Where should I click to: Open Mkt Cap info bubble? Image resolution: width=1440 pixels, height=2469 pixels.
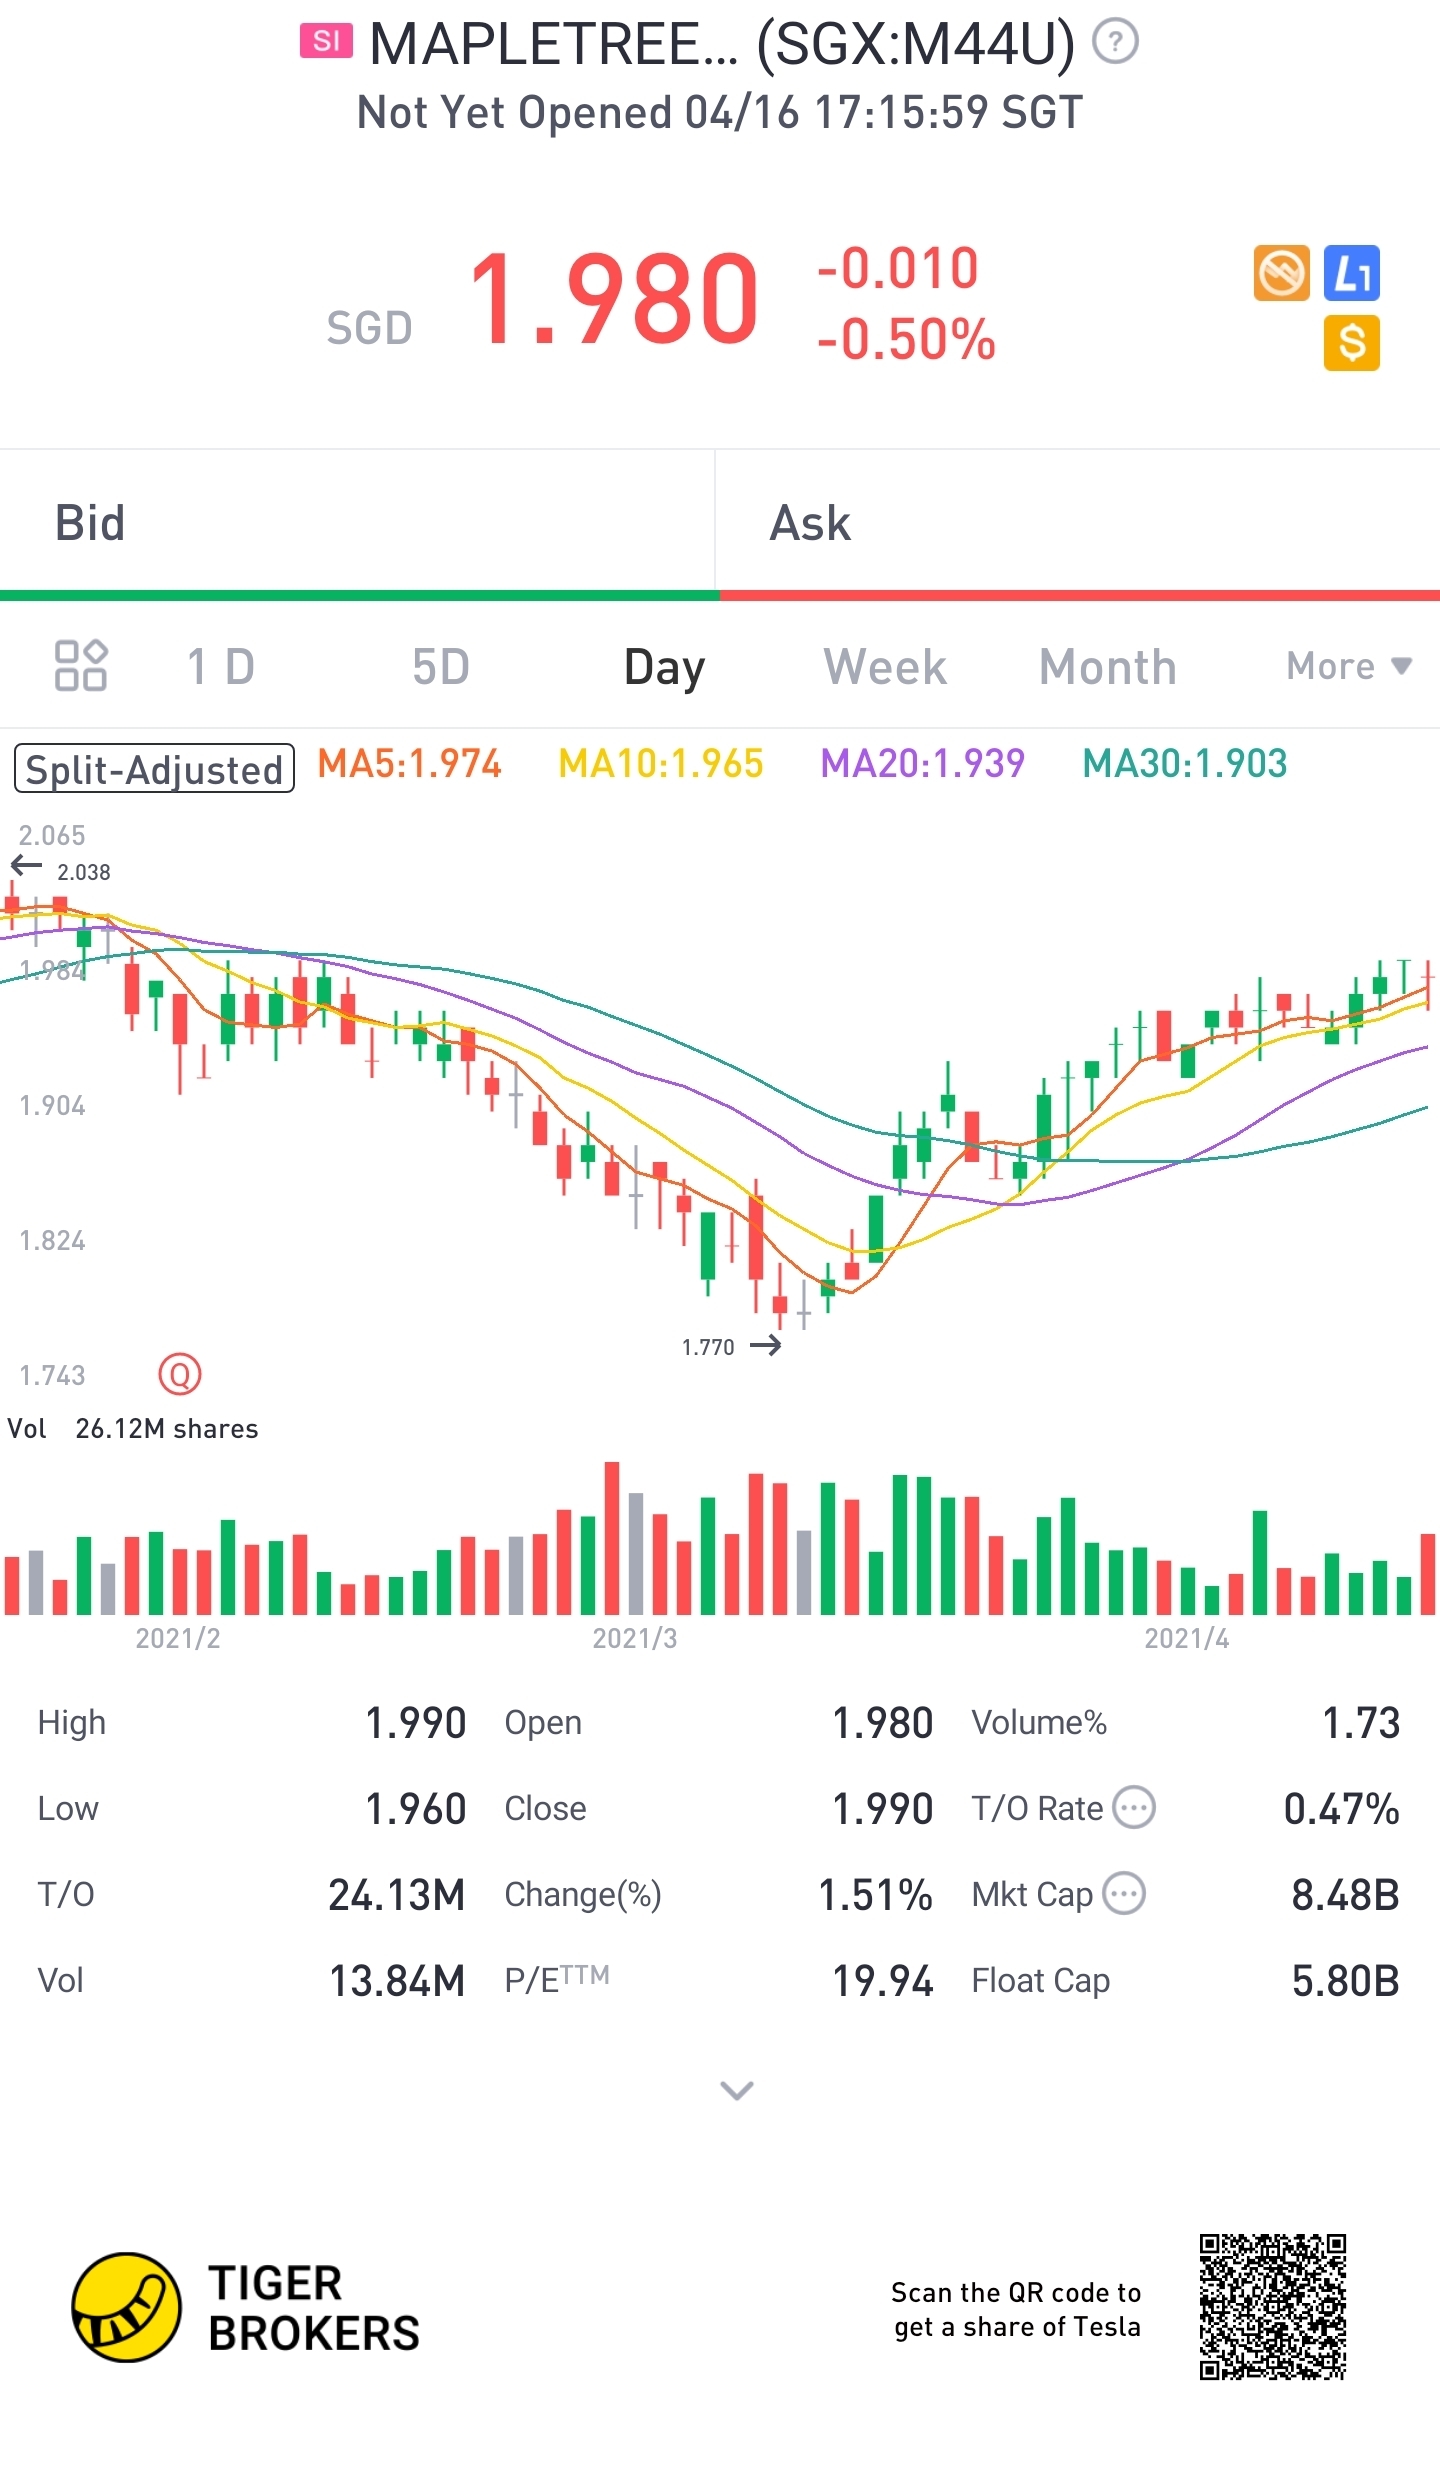pyautogui.click(x=1124, y=1893)
